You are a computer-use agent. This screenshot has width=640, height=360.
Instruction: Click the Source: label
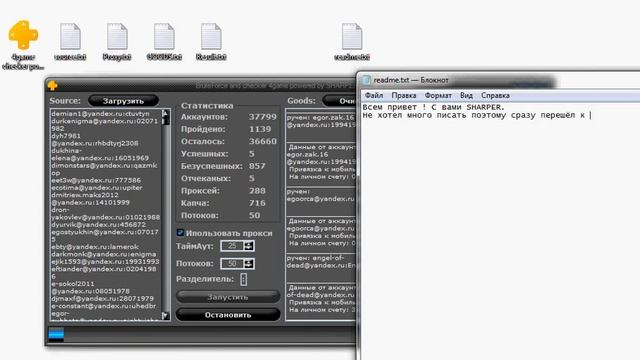(65, 100)
